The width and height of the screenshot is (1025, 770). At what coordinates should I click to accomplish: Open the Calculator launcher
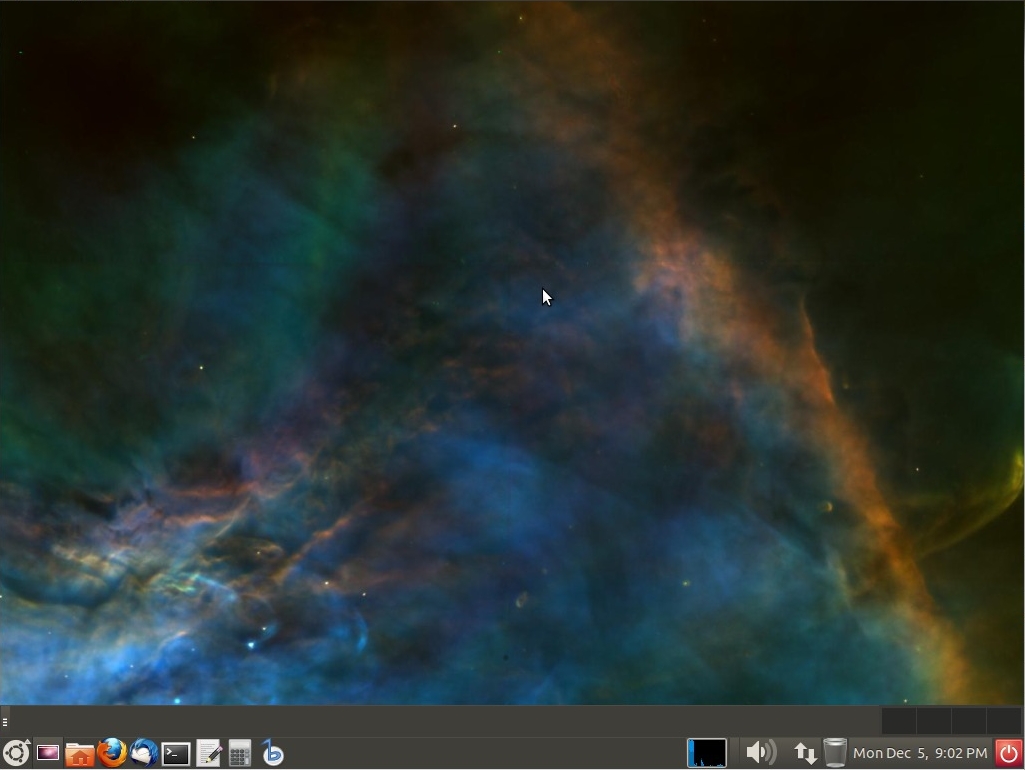point(240,753)
